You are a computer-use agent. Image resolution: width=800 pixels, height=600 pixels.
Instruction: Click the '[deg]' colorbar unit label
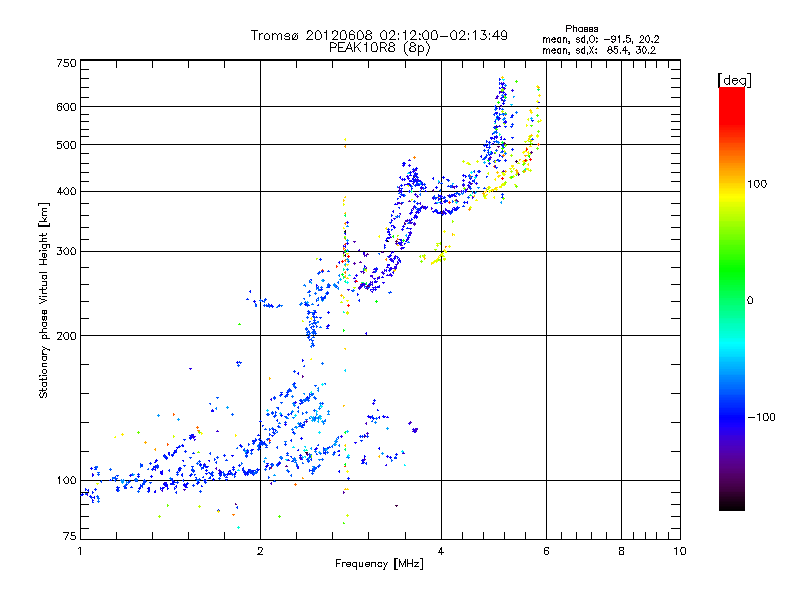tap(734, 80)
